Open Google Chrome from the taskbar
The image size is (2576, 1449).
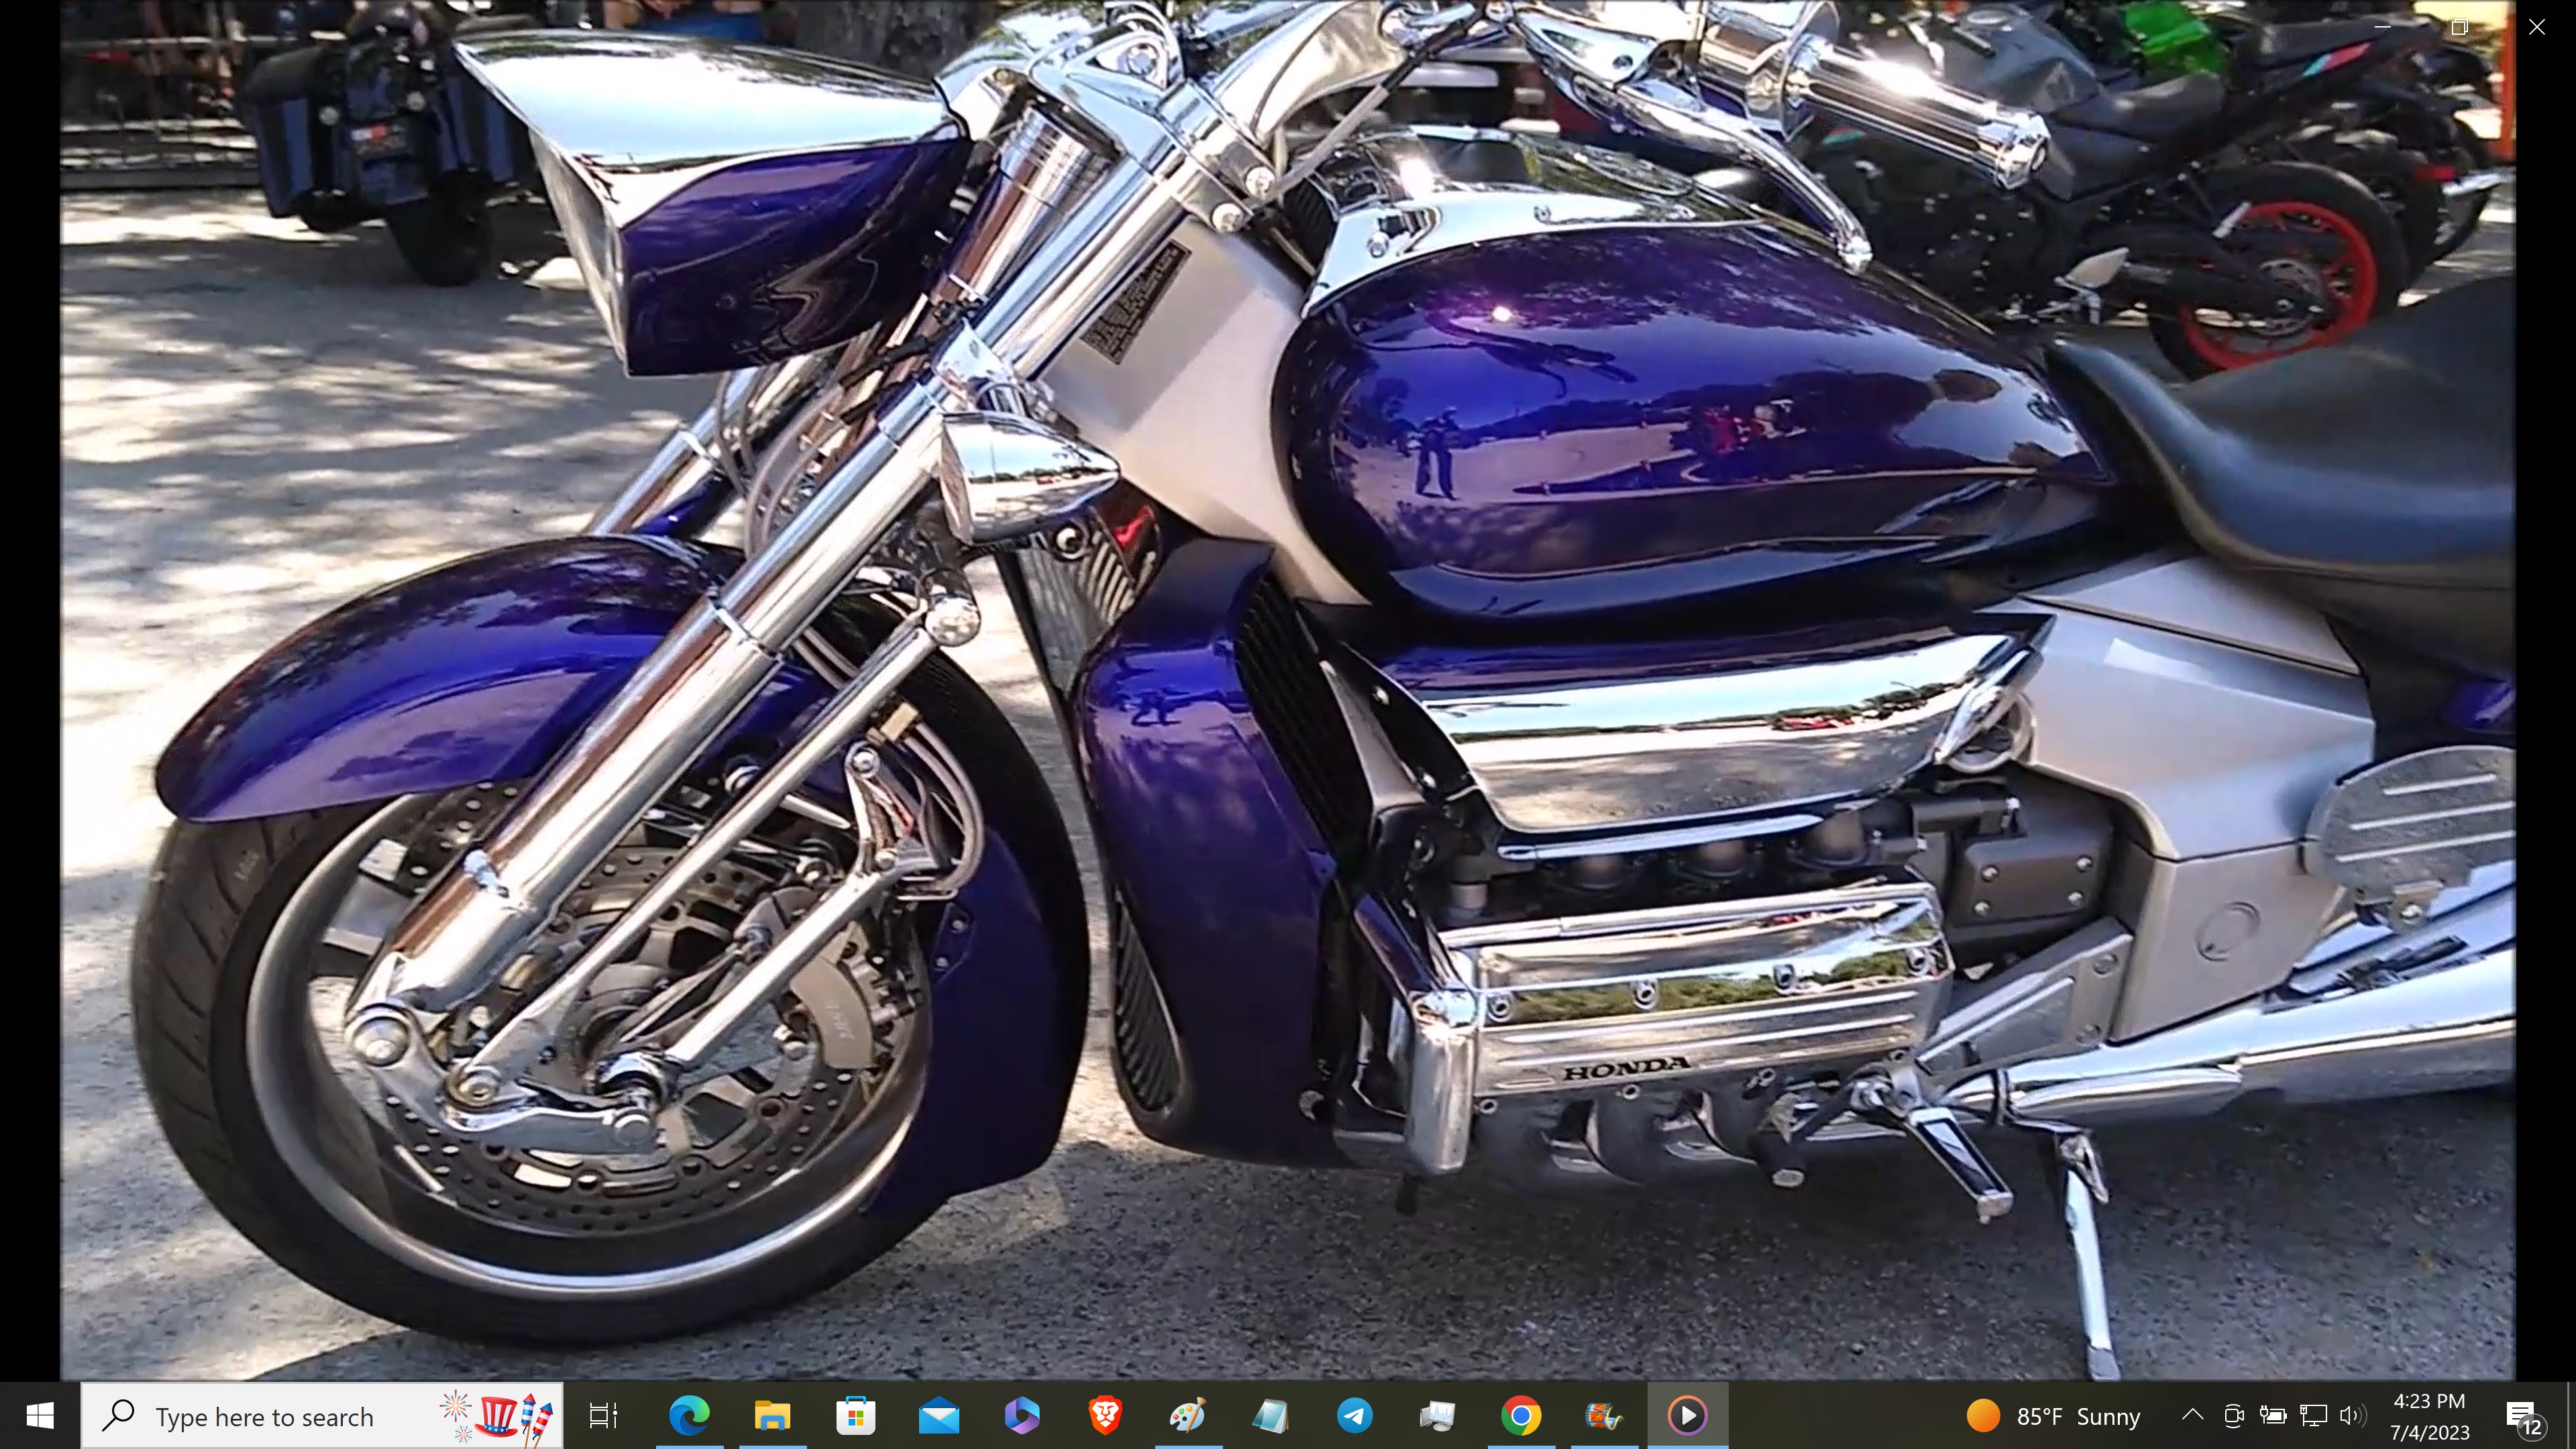[1521, 1415]
